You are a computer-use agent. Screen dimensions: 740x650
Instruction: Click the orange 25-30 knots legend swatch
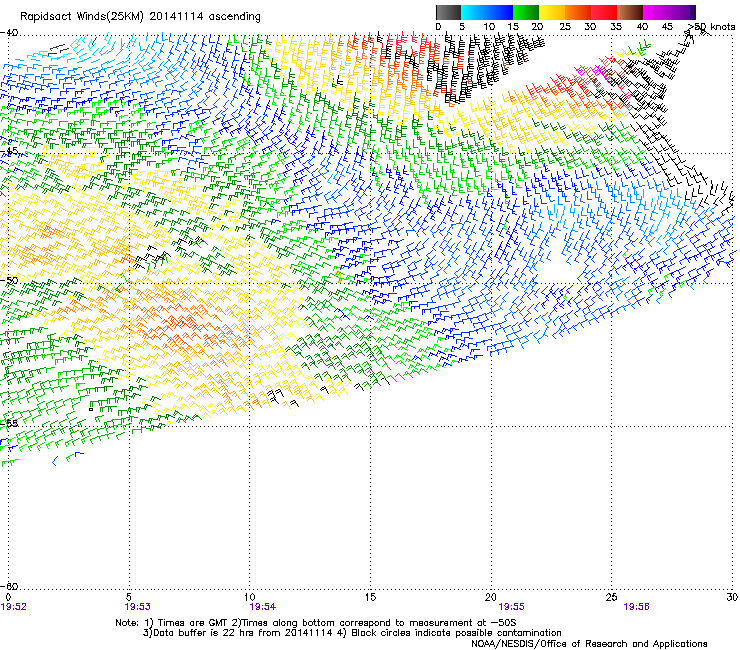point(578,12)
